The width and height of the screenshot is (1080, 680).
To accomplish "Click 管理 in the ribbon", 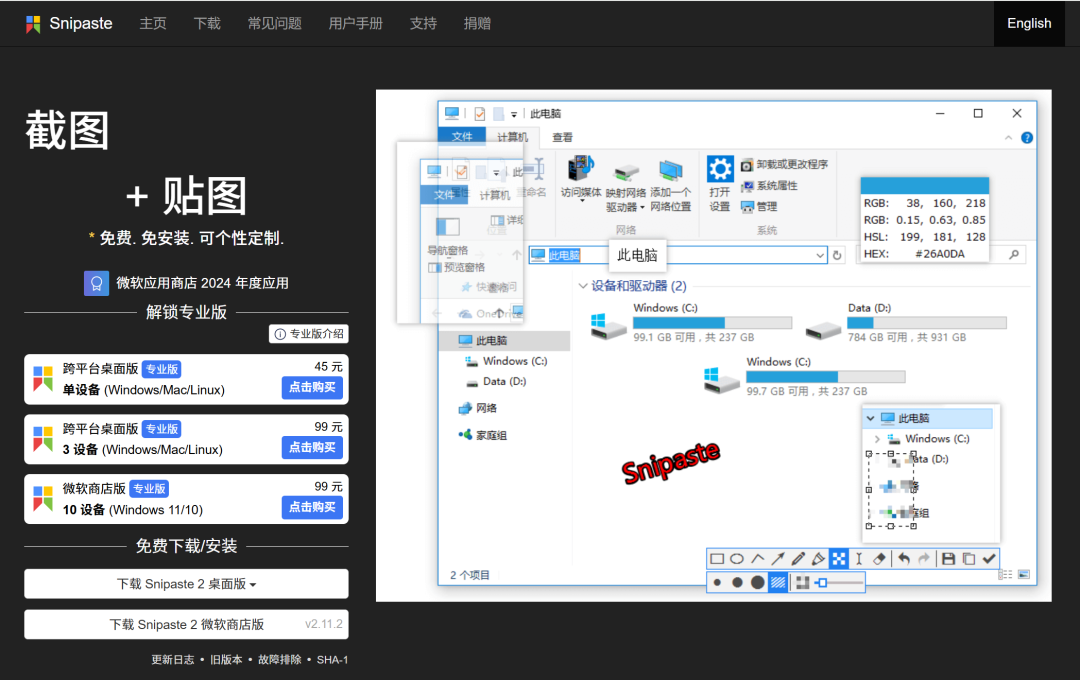I will click(758, 206).
